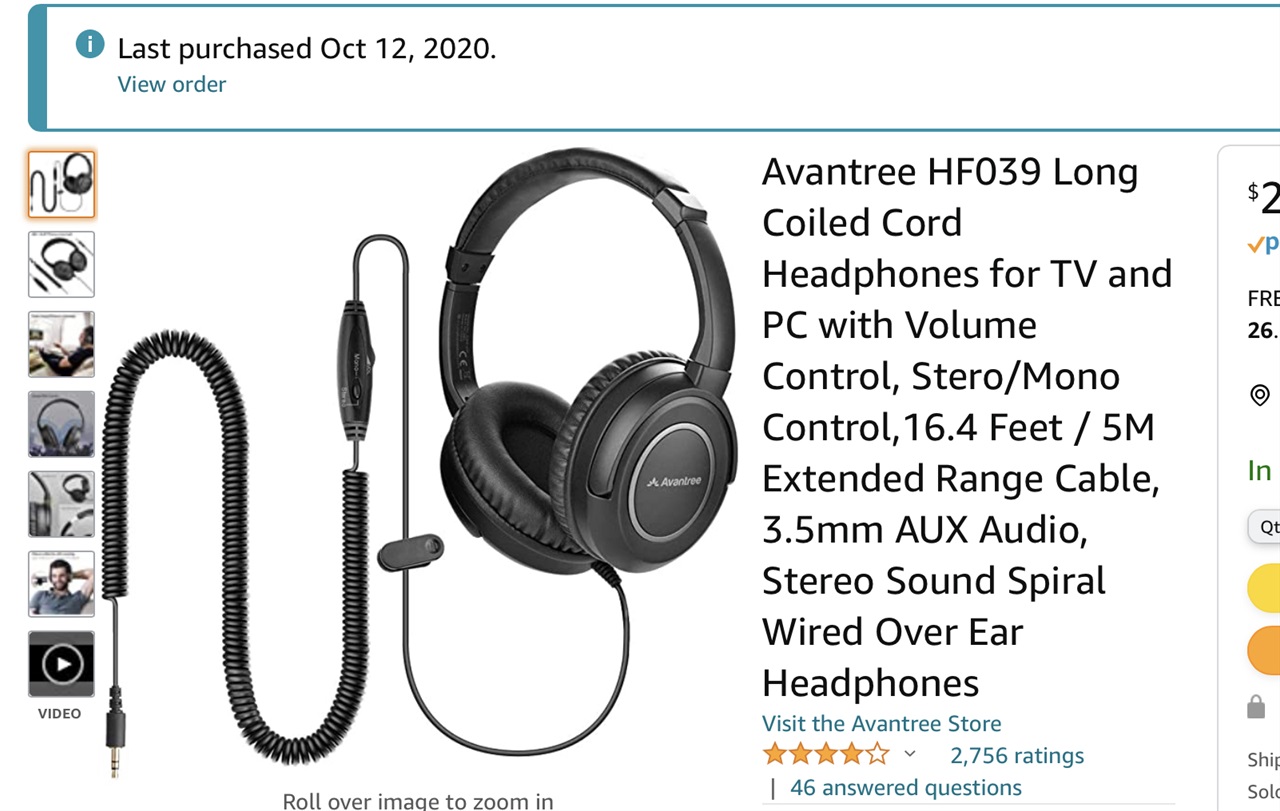Open the View order link
The height and width of the screenshot is (811, 1280).
pos(172,84)
